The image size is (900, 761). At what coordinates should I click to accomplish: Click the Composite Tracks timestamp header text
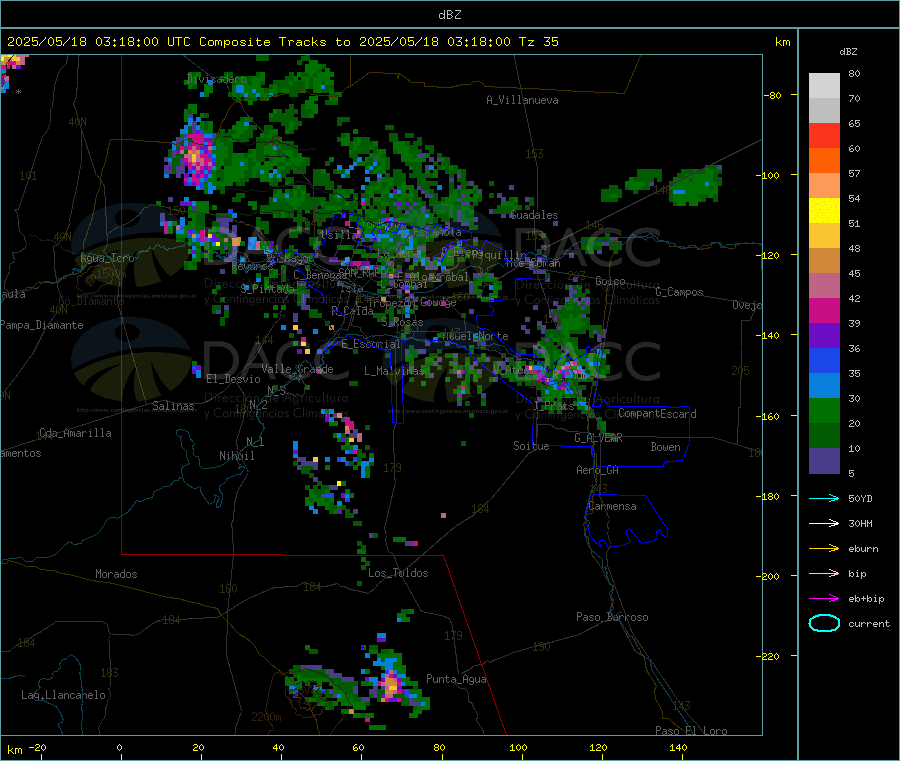[282, 42]
